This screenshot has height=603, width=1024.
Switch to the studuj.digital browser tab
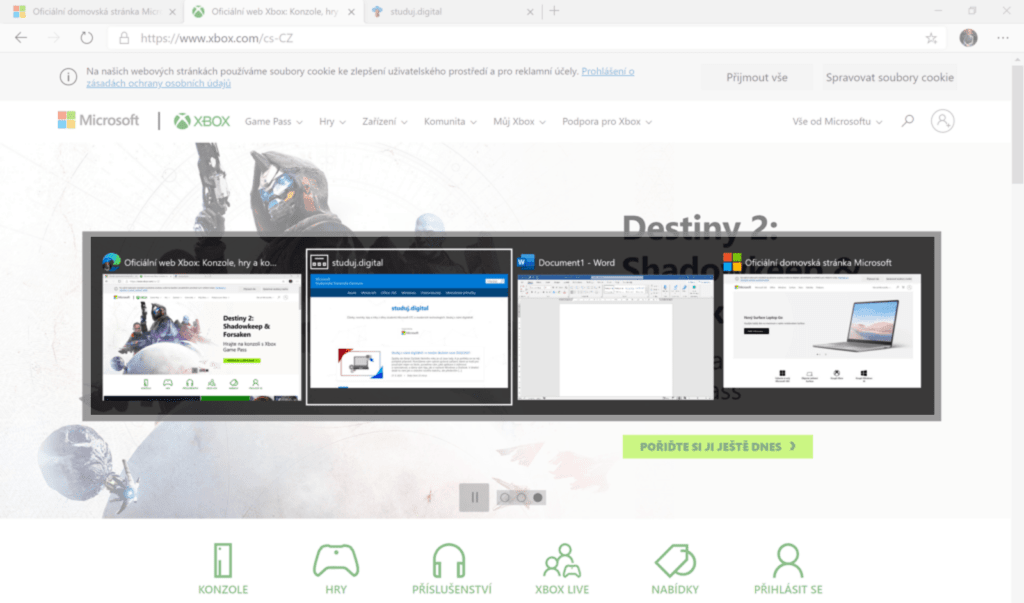coord(450,11)
